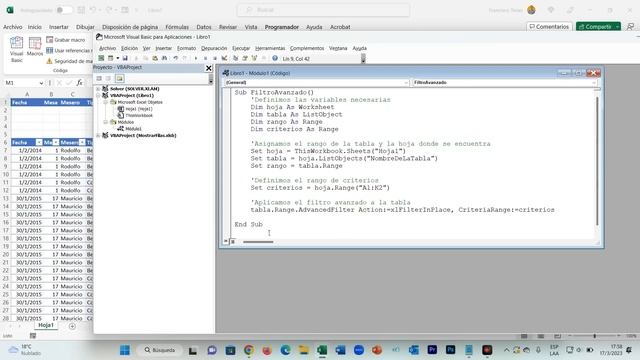Collapse the Módulos folder in the project tree

[x=106, y=122]
